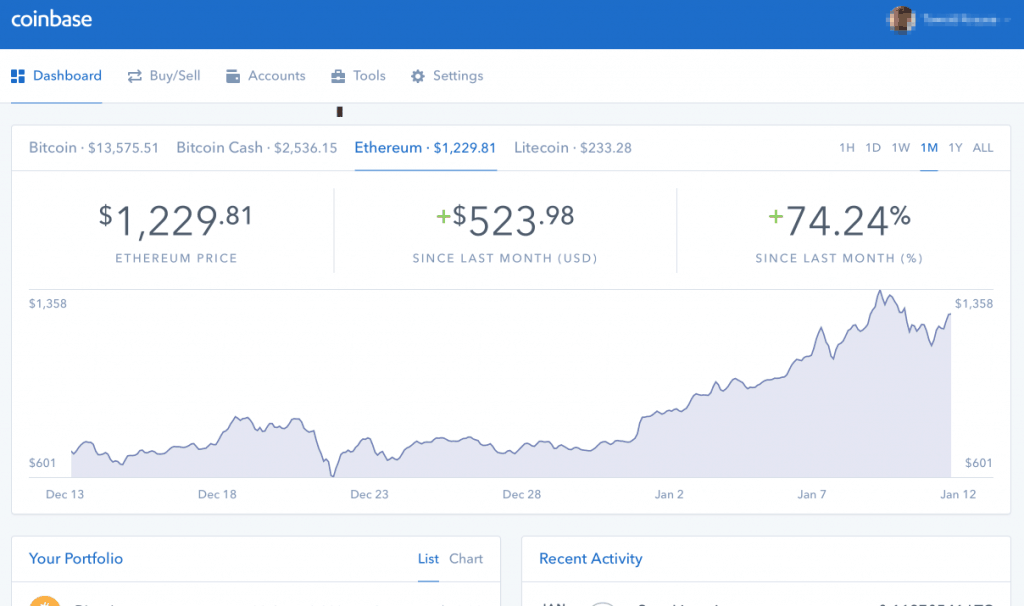Click the chart peak near Jan 10
The image size is (1024, 606).
(x=880, y=291)
